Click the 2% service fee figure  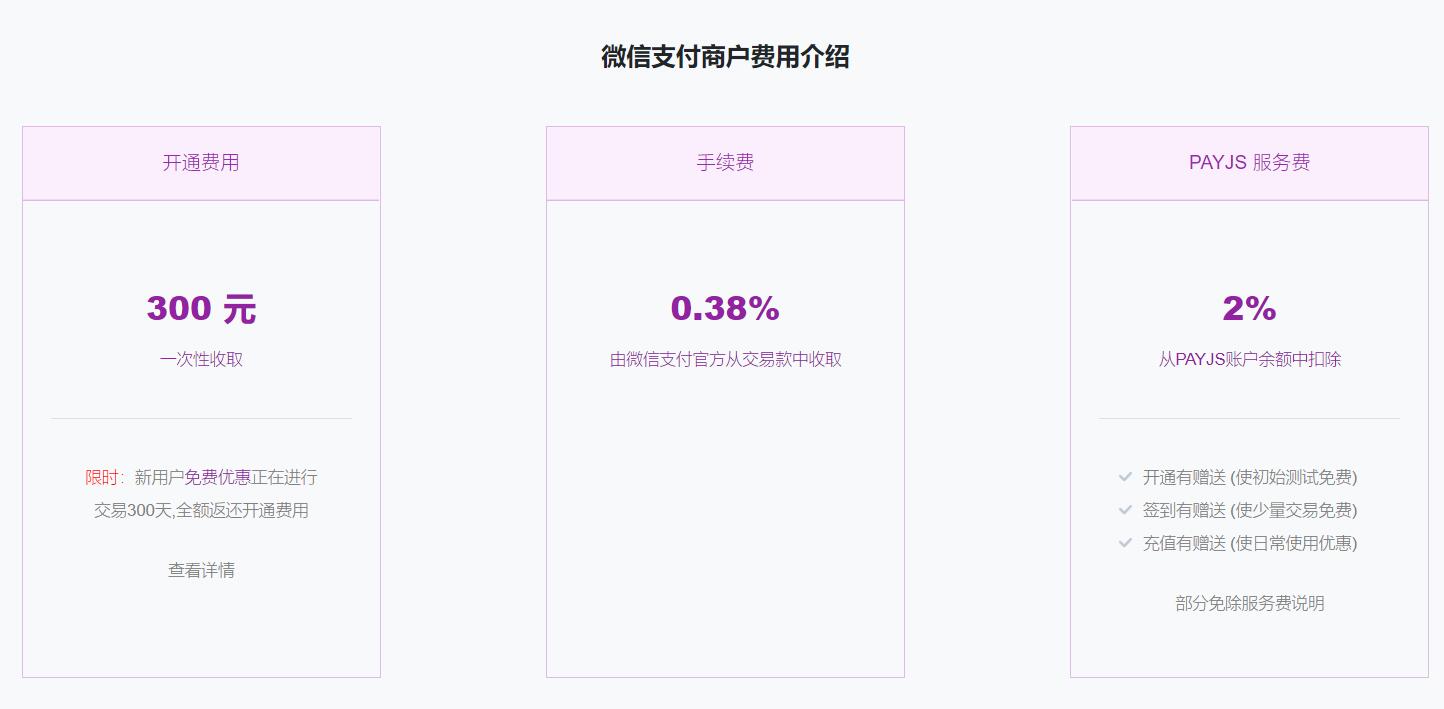click(1249, 308)
